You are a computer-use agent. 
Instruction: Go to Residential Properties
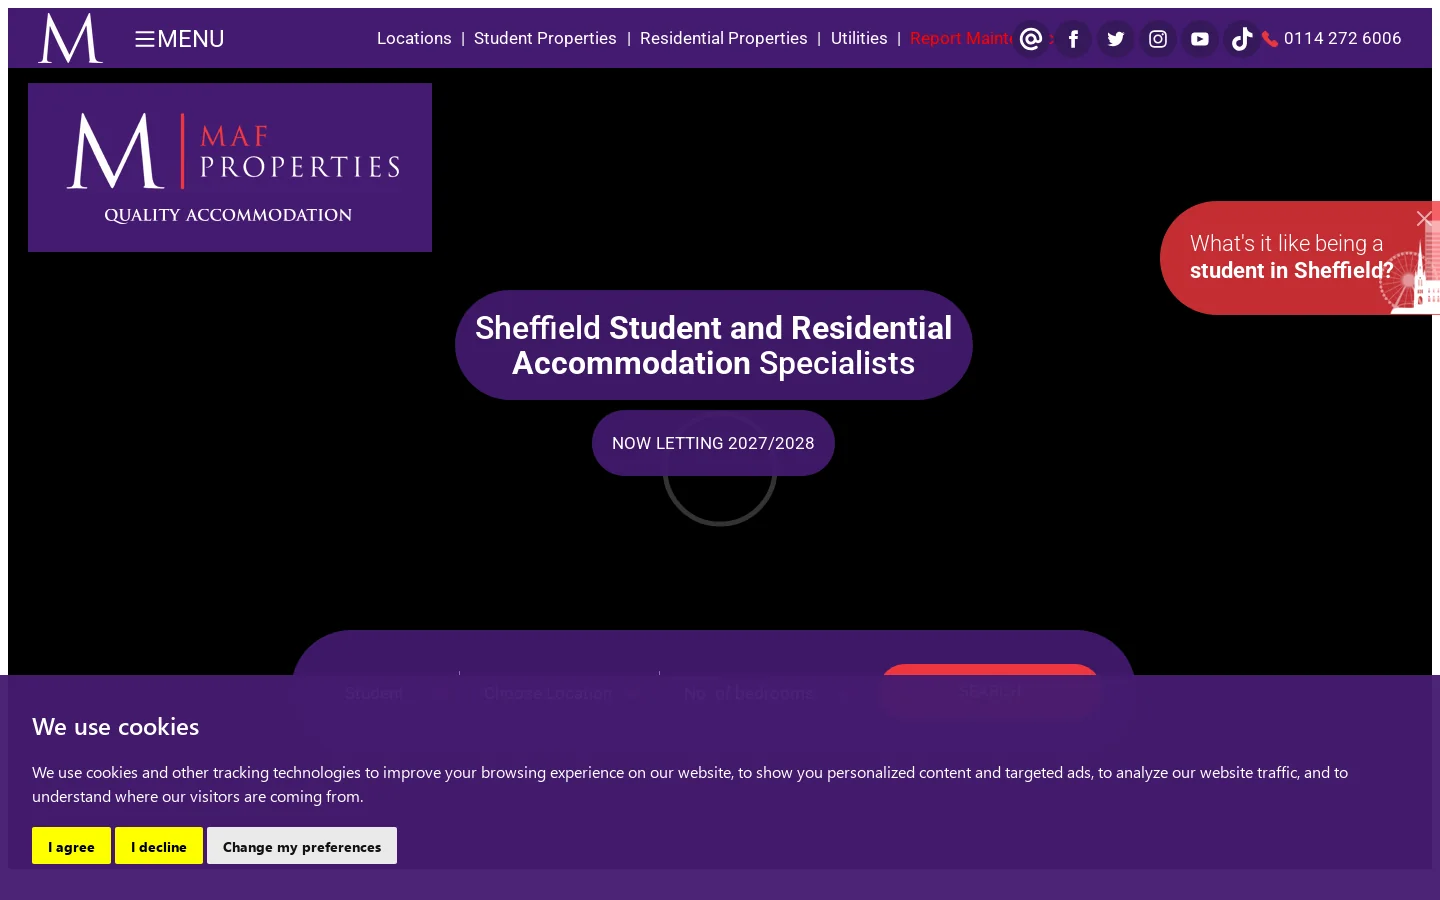(723, 38)
